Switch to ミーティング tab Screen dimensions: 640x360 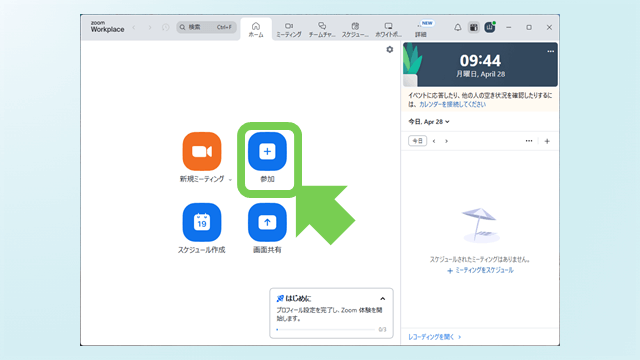click(x=289, y=29)
